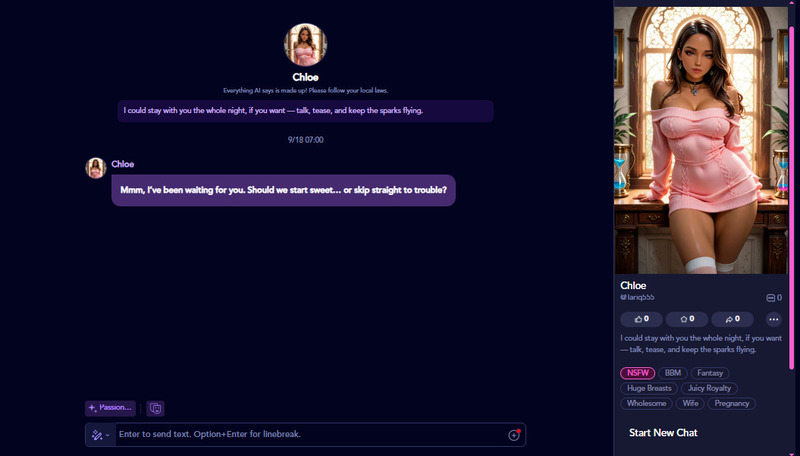Viewport: 800px width, 456px height.
Task: Click the share arrow button
Action: (732, 319)
